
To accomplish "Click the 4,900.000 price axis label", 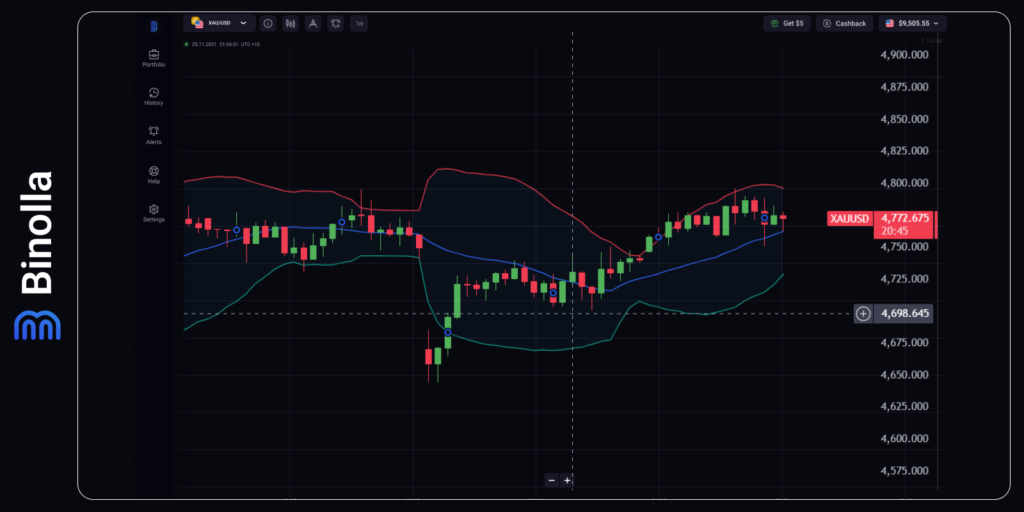I will tap(904, 55).
